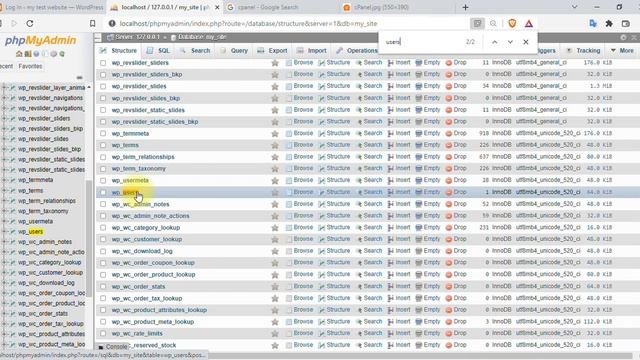Image resolution: width=640 pixels, height=360 pixels.
Task: Check the wp_revslider_slides row checkbox
Action: tap(103, 87)
